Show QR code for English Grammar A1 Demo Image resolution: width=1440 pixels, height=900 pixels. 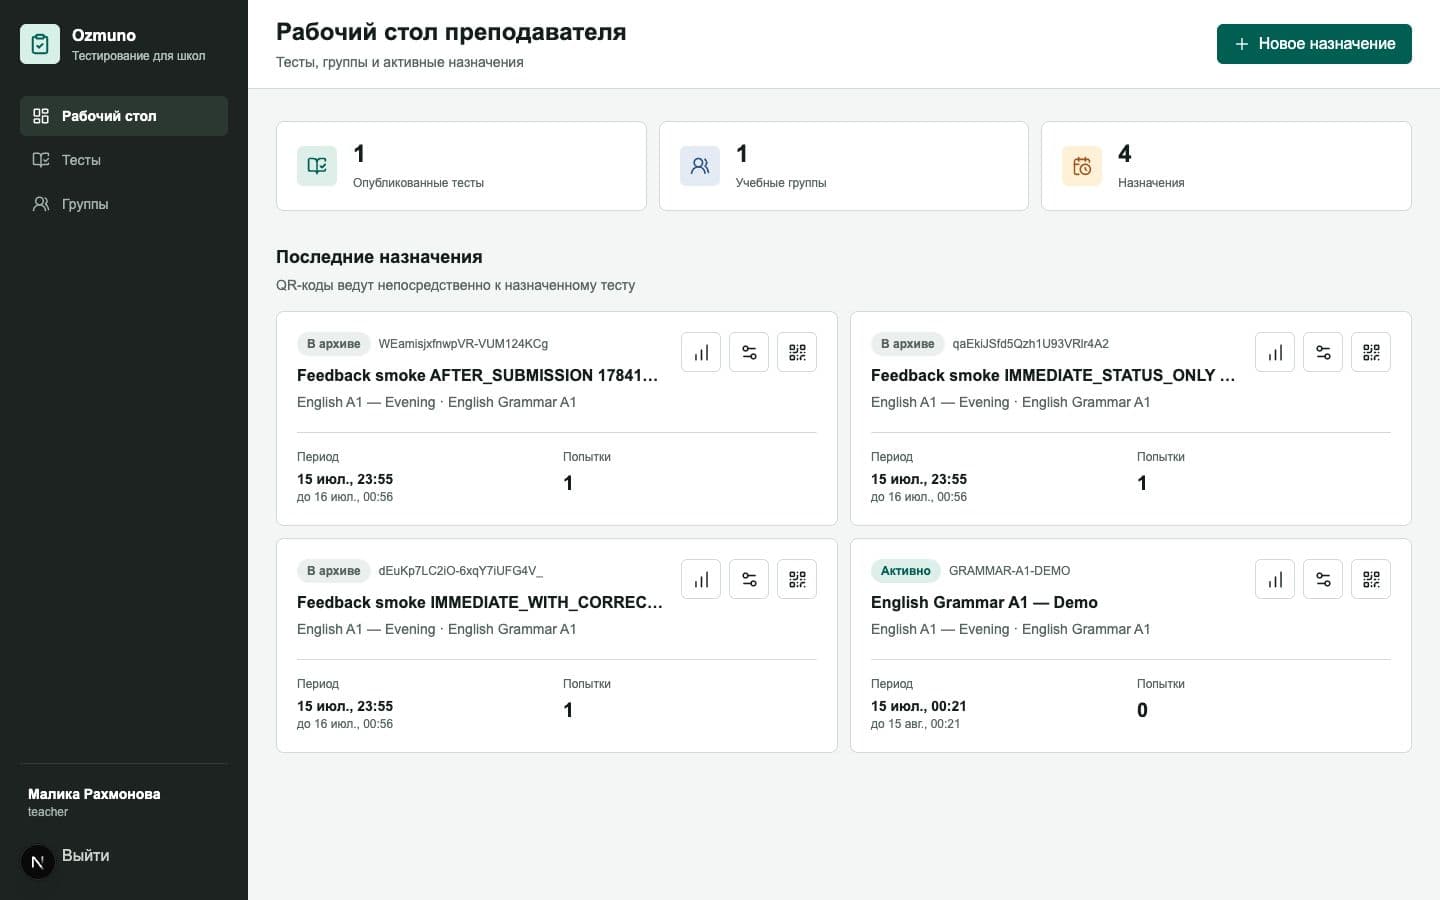1371,579
